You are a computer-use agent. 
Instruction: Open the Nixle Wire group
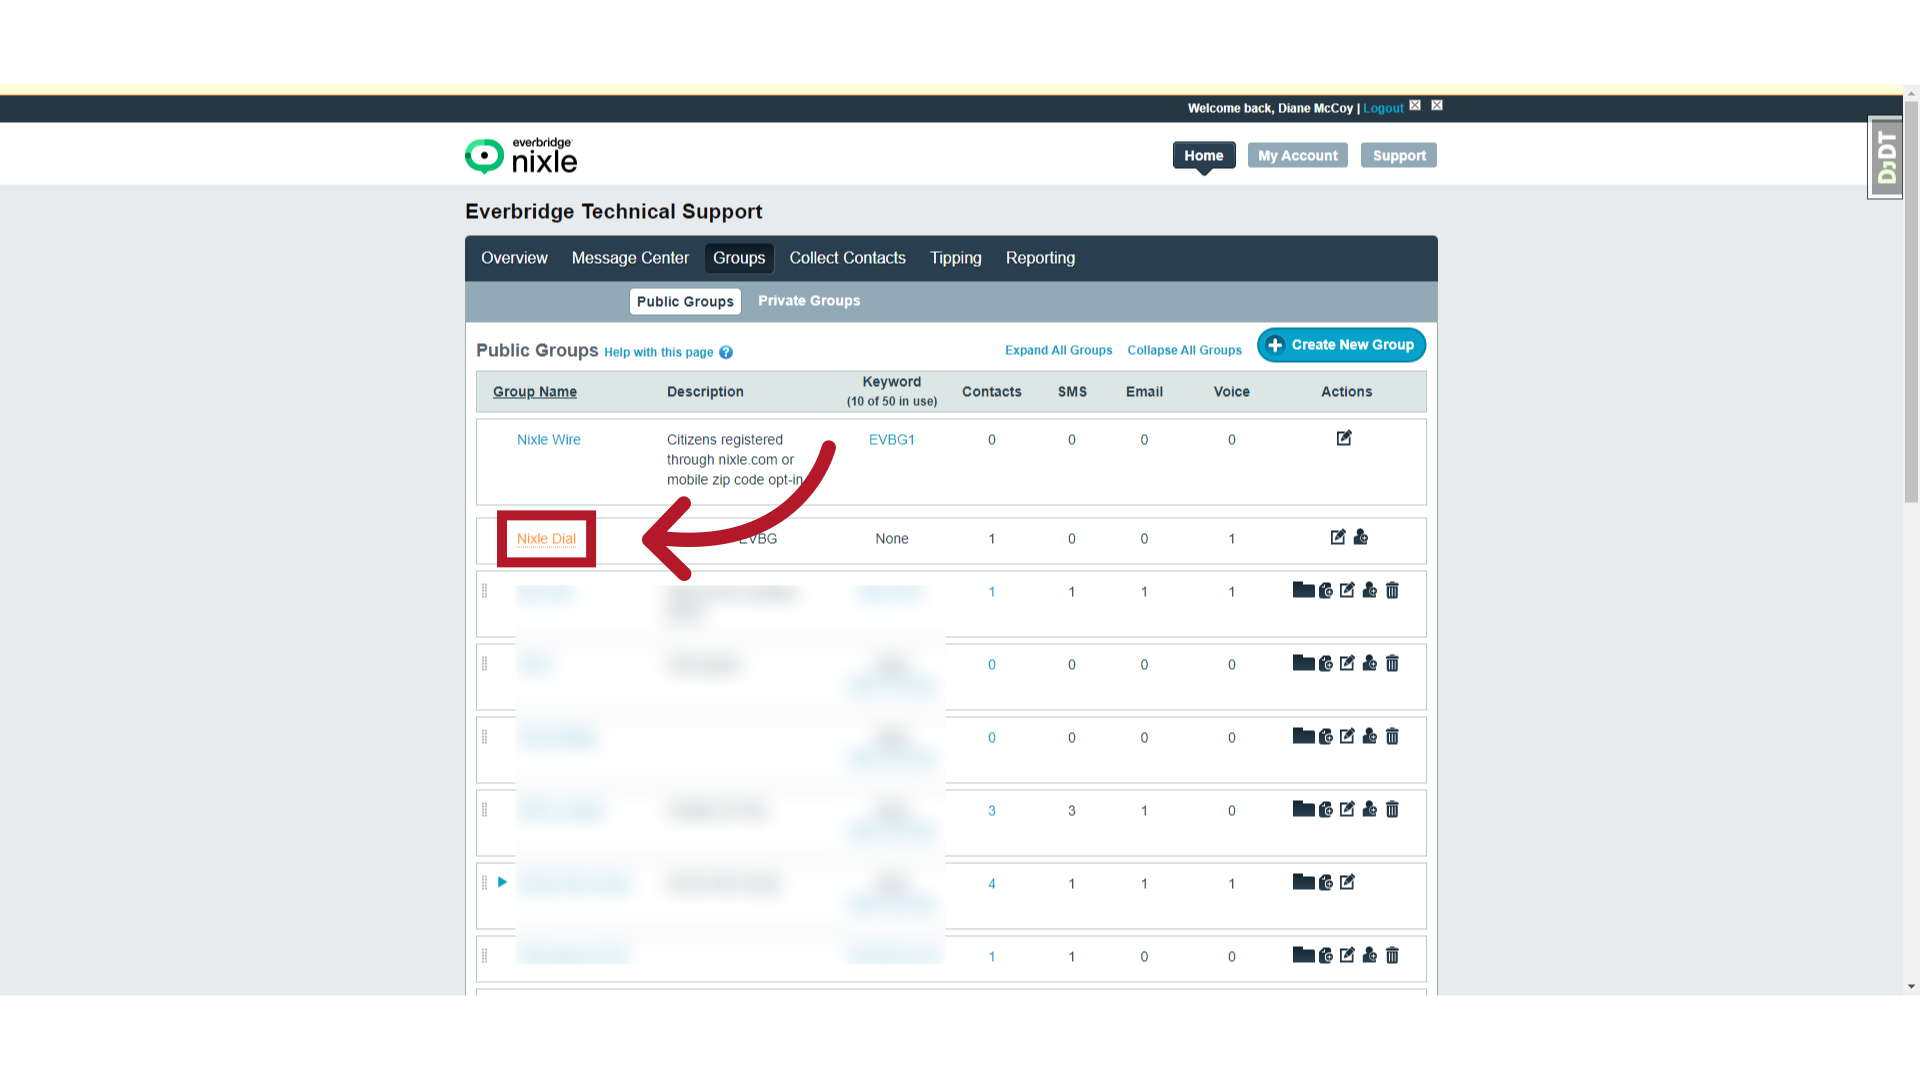(x=548, y=440)
